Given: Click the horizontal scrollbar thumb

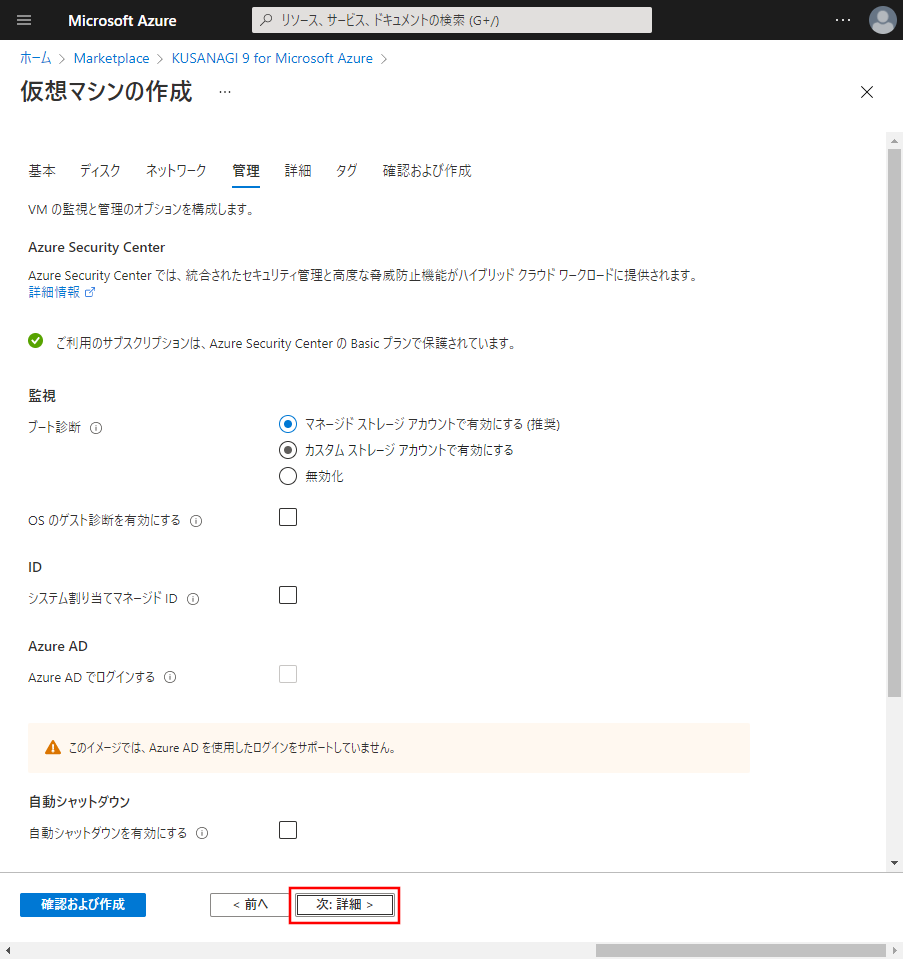Looking at the screenshot, I should tap(740, 950).
